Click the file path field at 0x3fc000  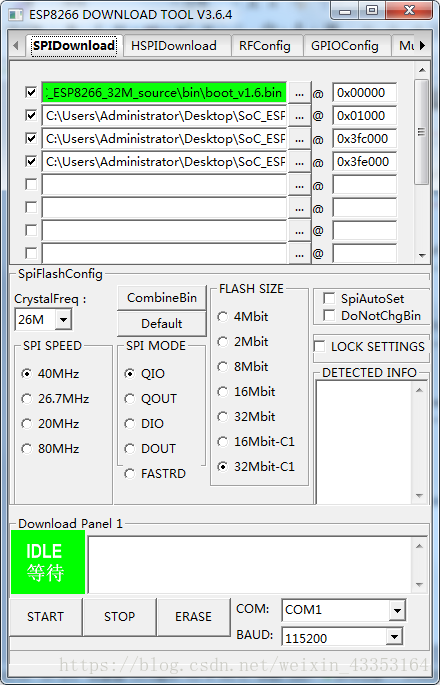(164, 139)
